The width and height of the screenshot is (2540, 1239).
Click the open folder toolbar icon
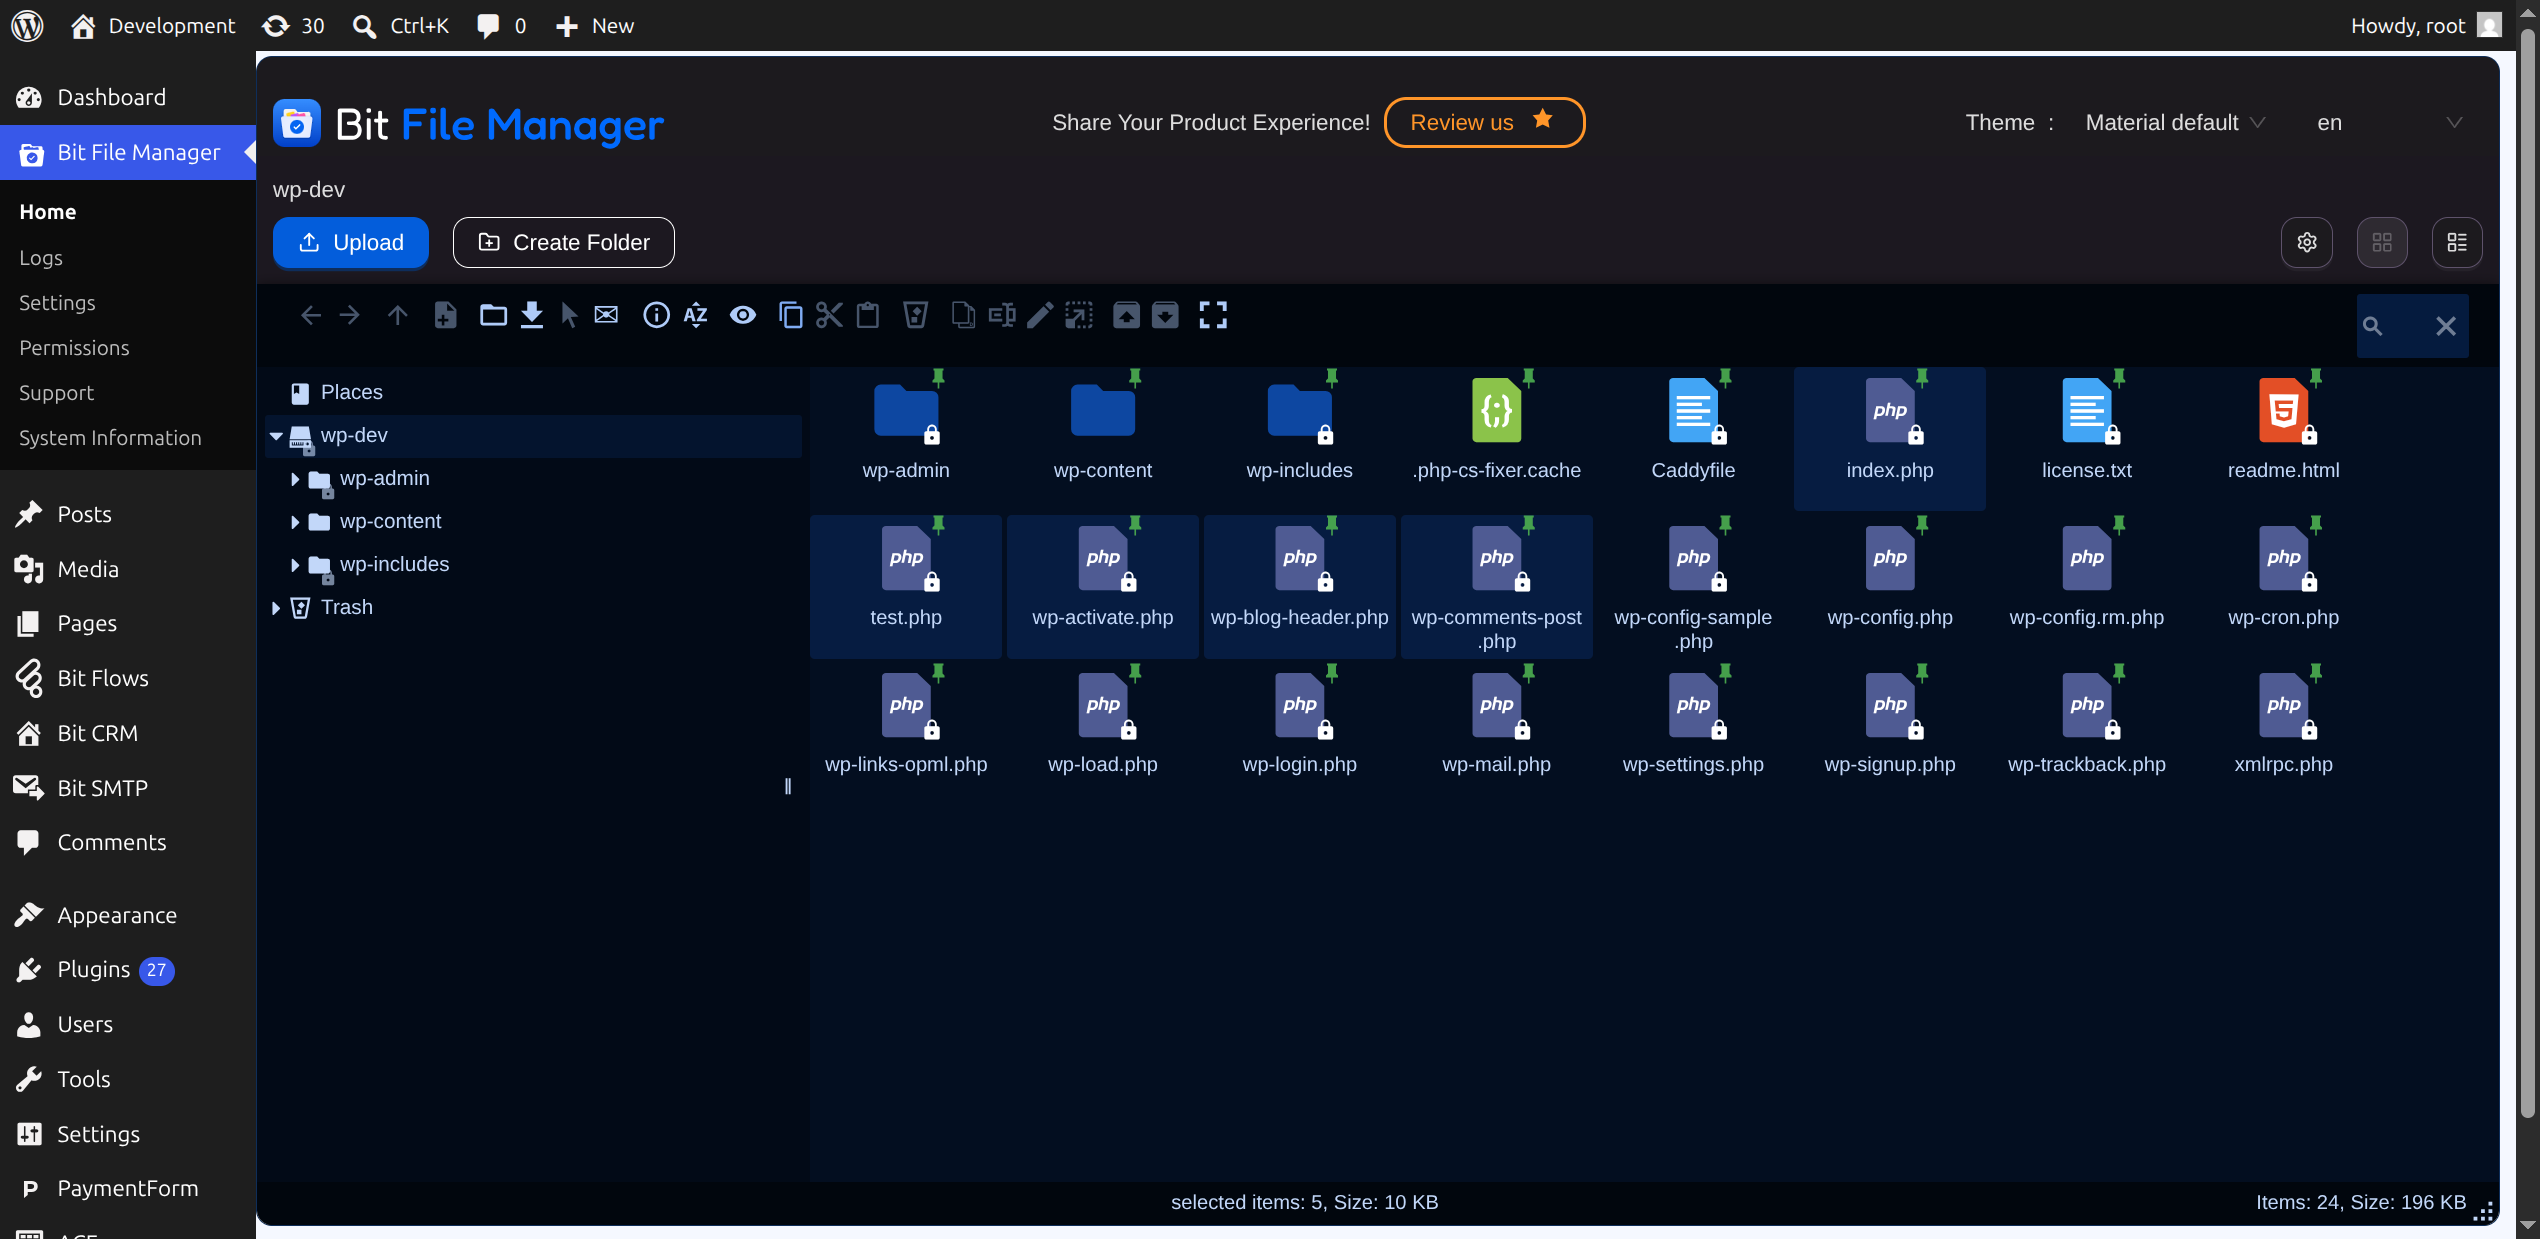click(x=493, y=316)
